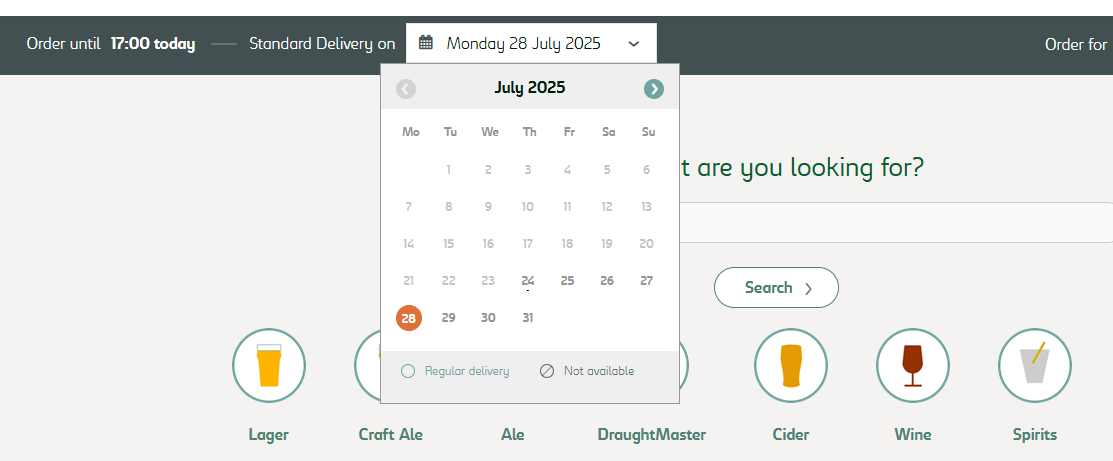The width and height of the screenshot is (1113, 461).
Task: Select the Cider glass category icon
Action: click(790, 365)
